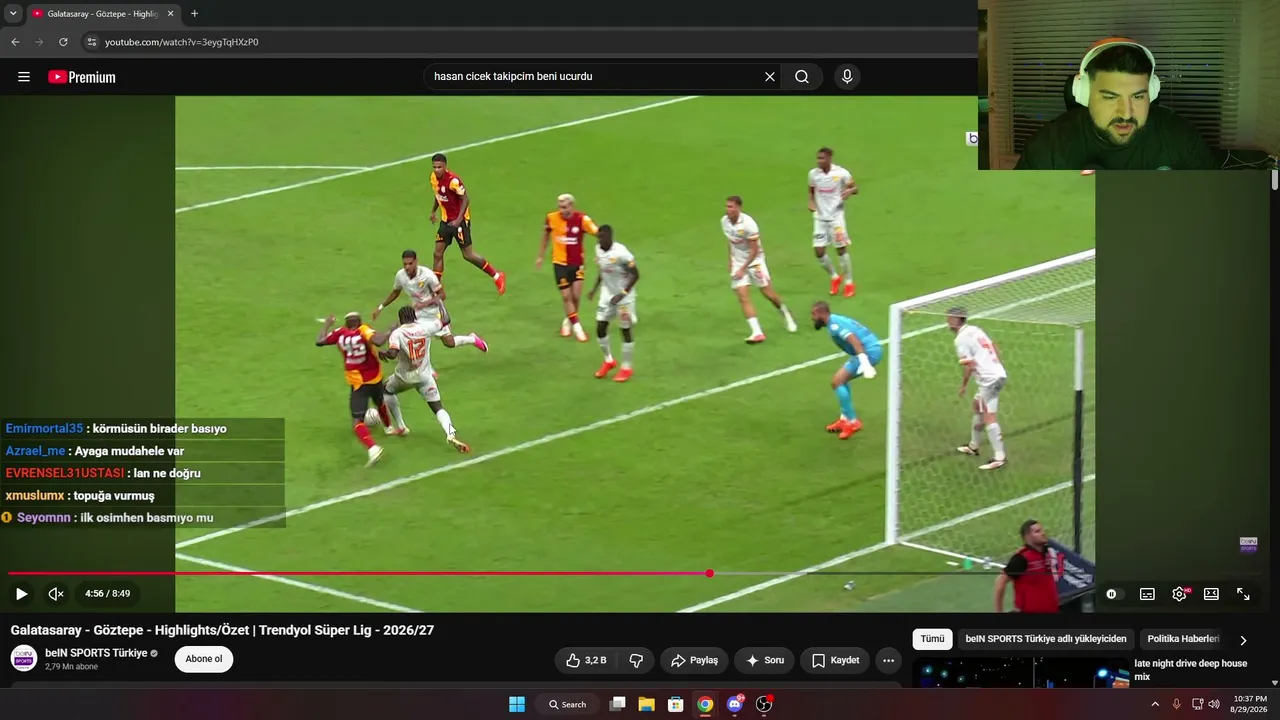
Task: Select the Tümü filter chip
Action: point(932,639)
